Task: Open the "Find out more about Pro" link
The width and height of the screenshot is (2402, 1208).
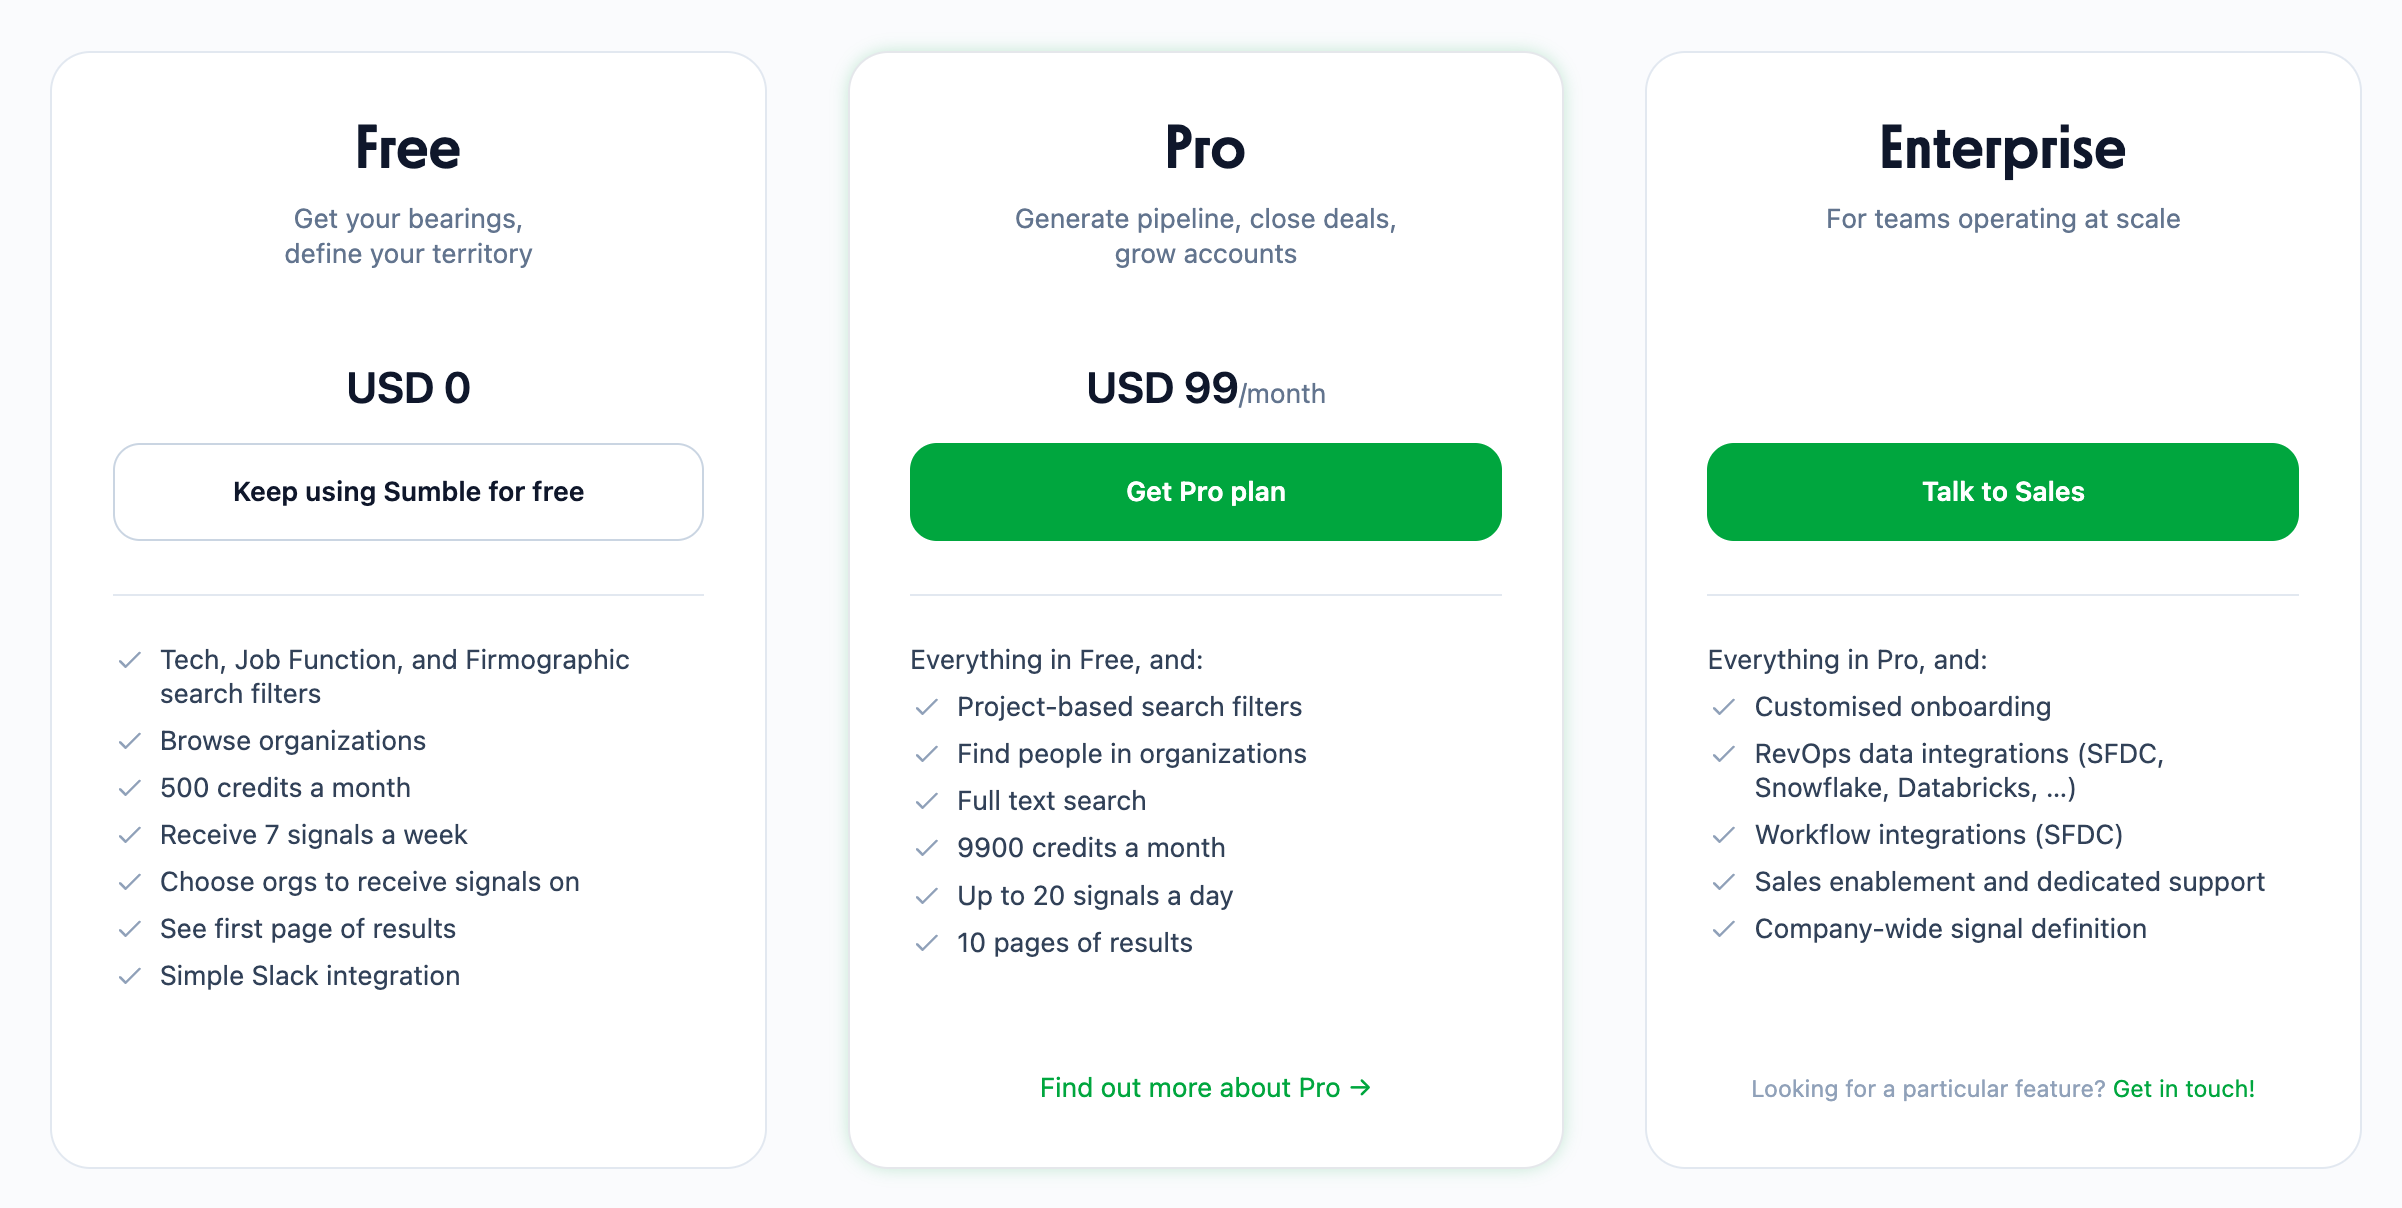Action: tap(1191, 1088)
